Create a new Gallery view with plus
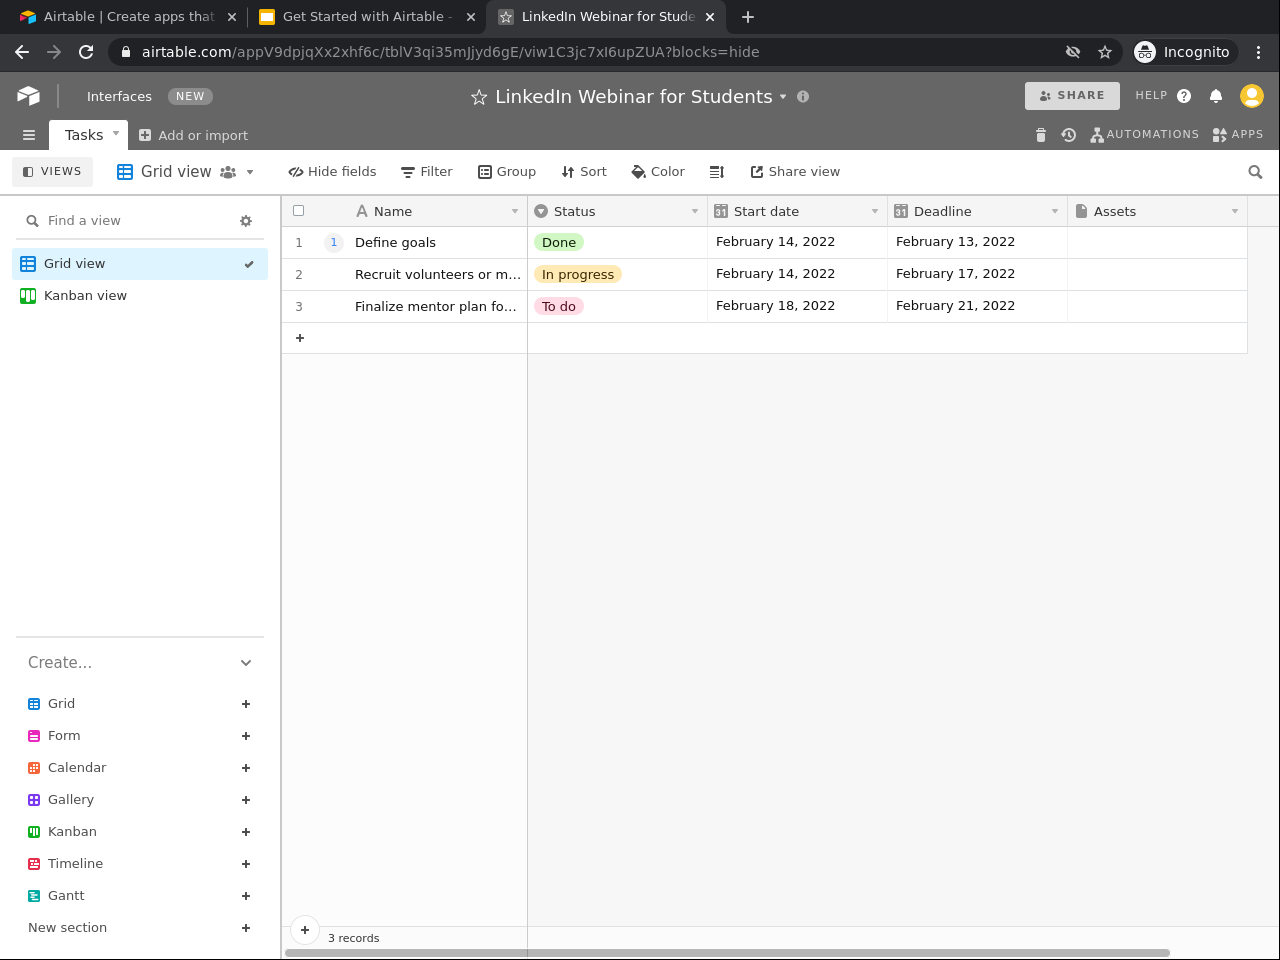This screenshot has width=1280, height=960. 246,800
